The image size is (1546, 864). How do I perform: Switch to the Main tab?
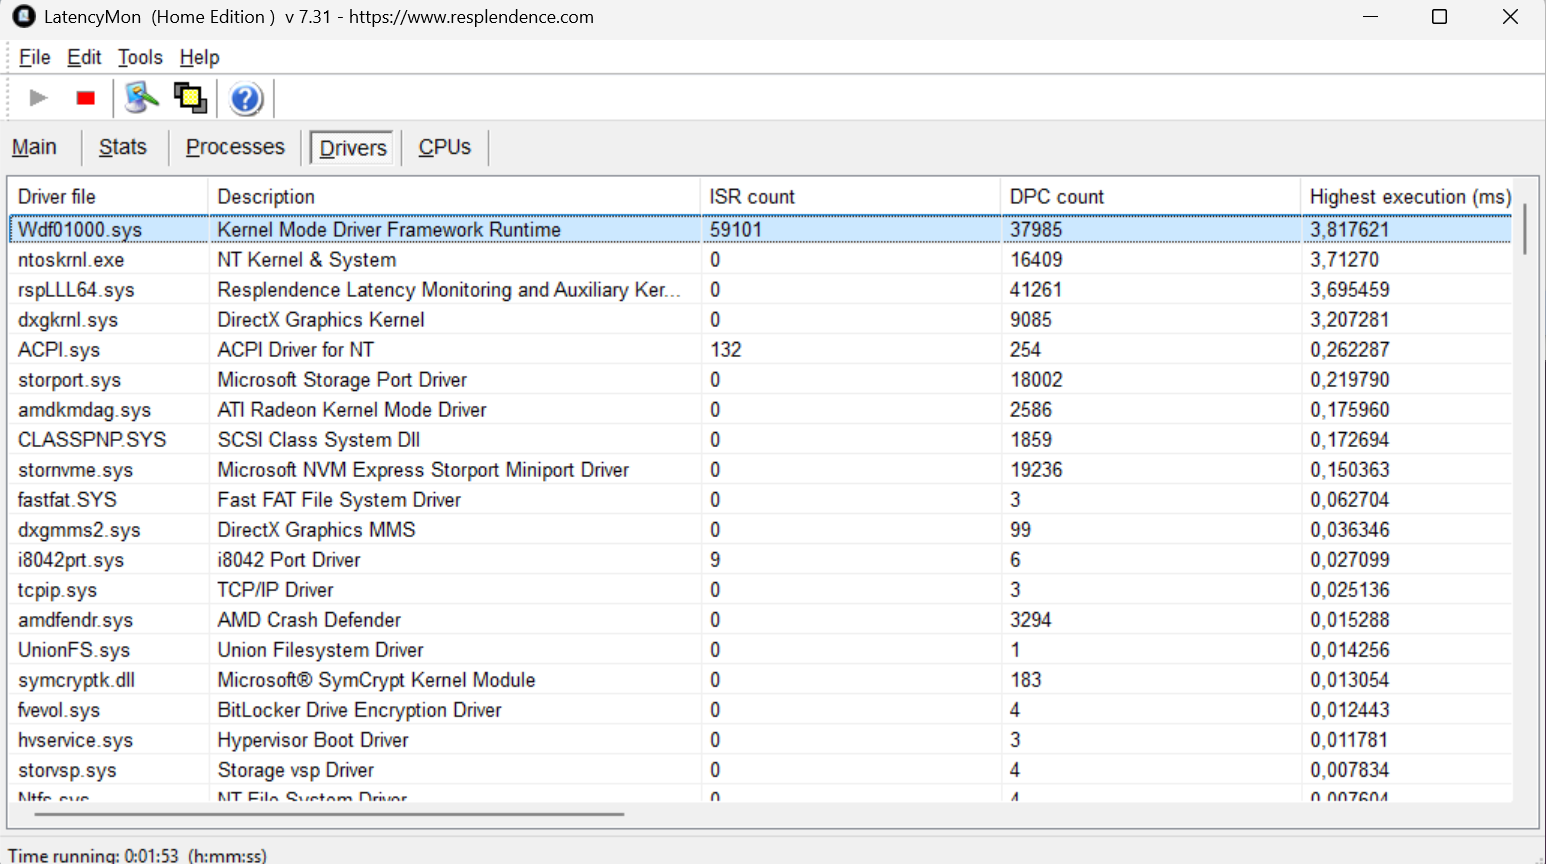coord(34,147)
